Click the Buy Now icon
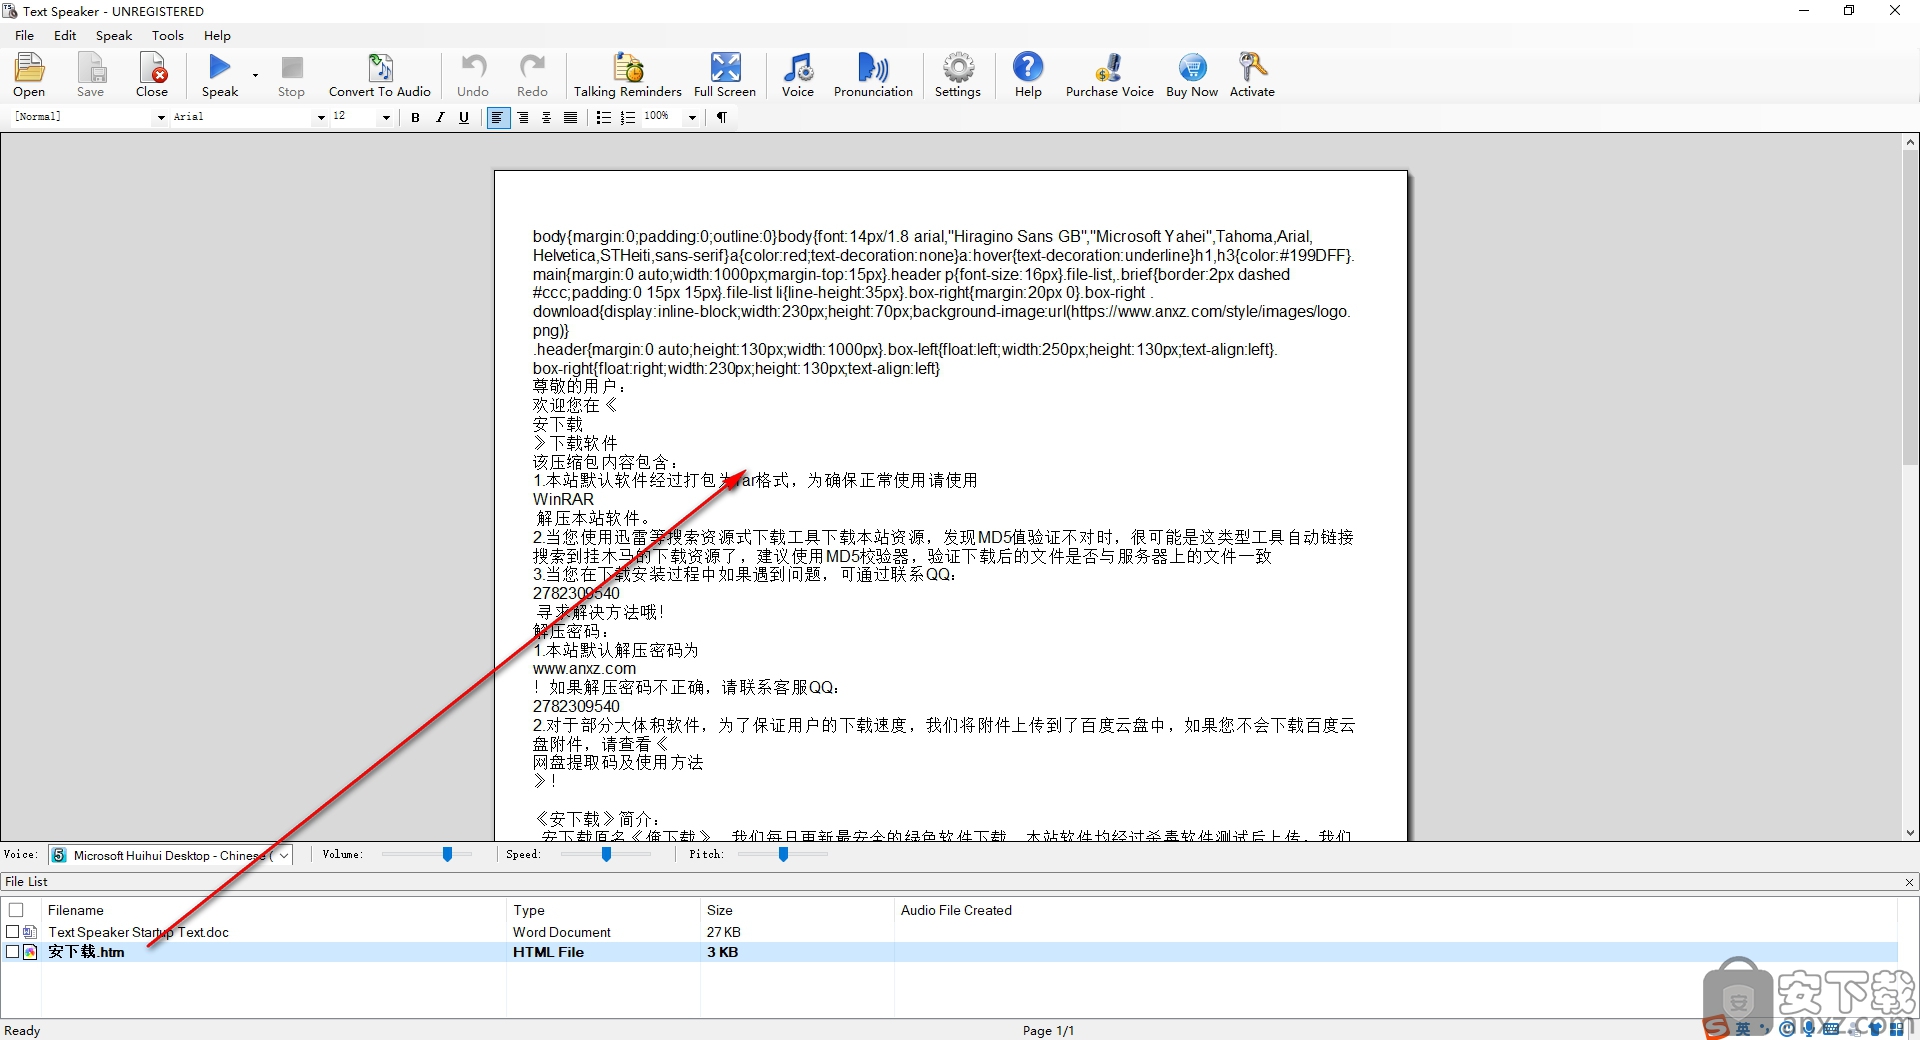Screen dimensions: 1920x1040 [x=1192, y=75]
